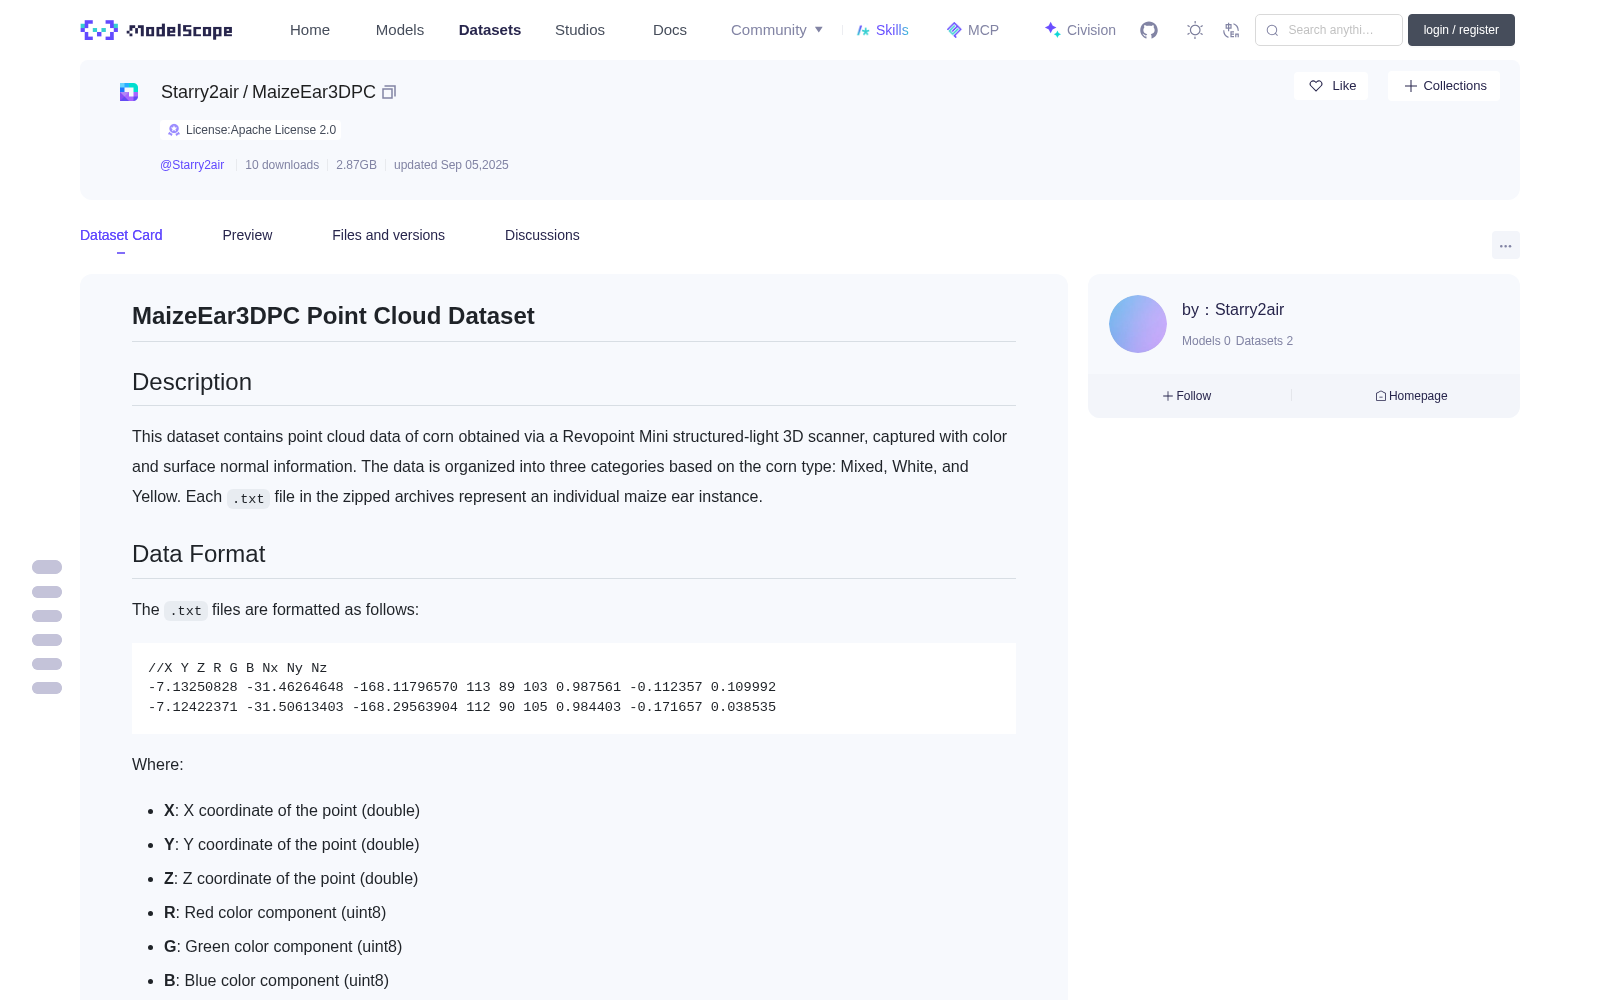Screen dimensions: 1600x1000
Task: Click the code line starting with -7.13250828
Action: click(462, 687)
